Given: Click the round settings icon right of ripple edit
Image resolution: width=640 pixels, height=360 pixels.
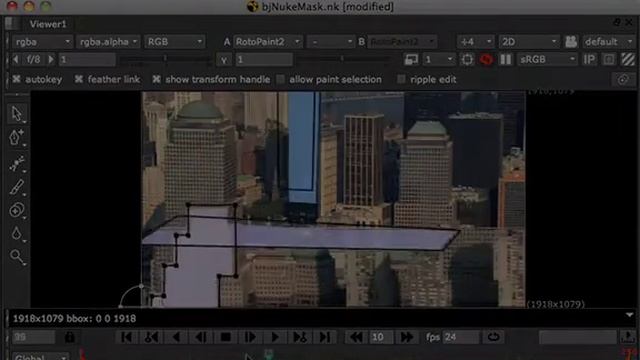Looking at the screenshot, I should [623, 80].
